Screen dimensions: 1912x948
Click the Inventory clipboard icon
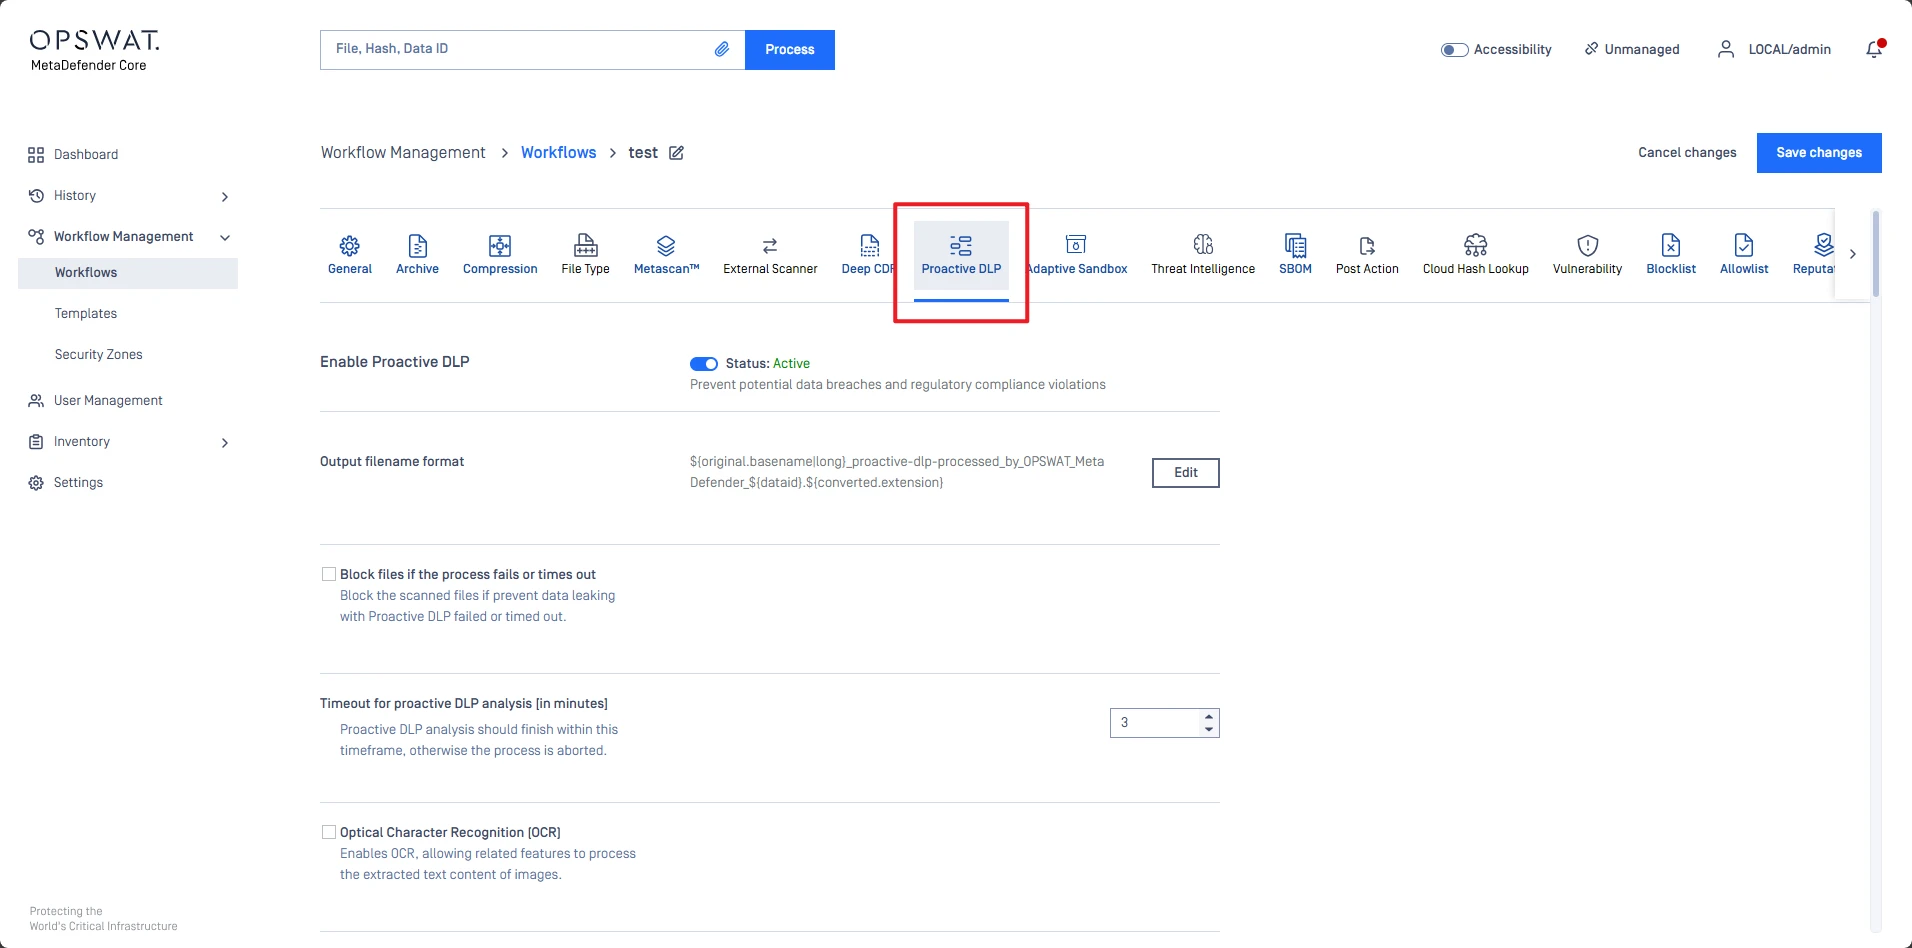pyautogui.click(x=36, y=442)
